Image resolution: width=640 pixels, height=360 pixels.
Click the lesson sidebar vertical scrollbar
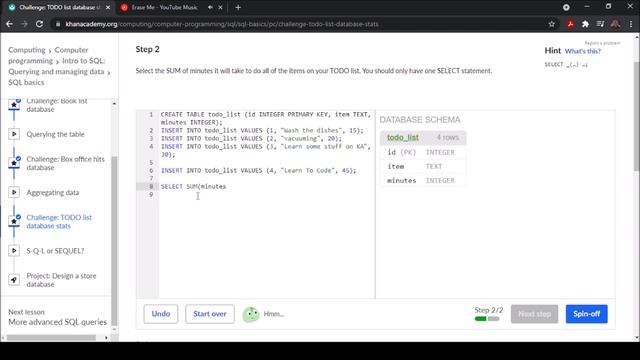(x=114, y=241)
